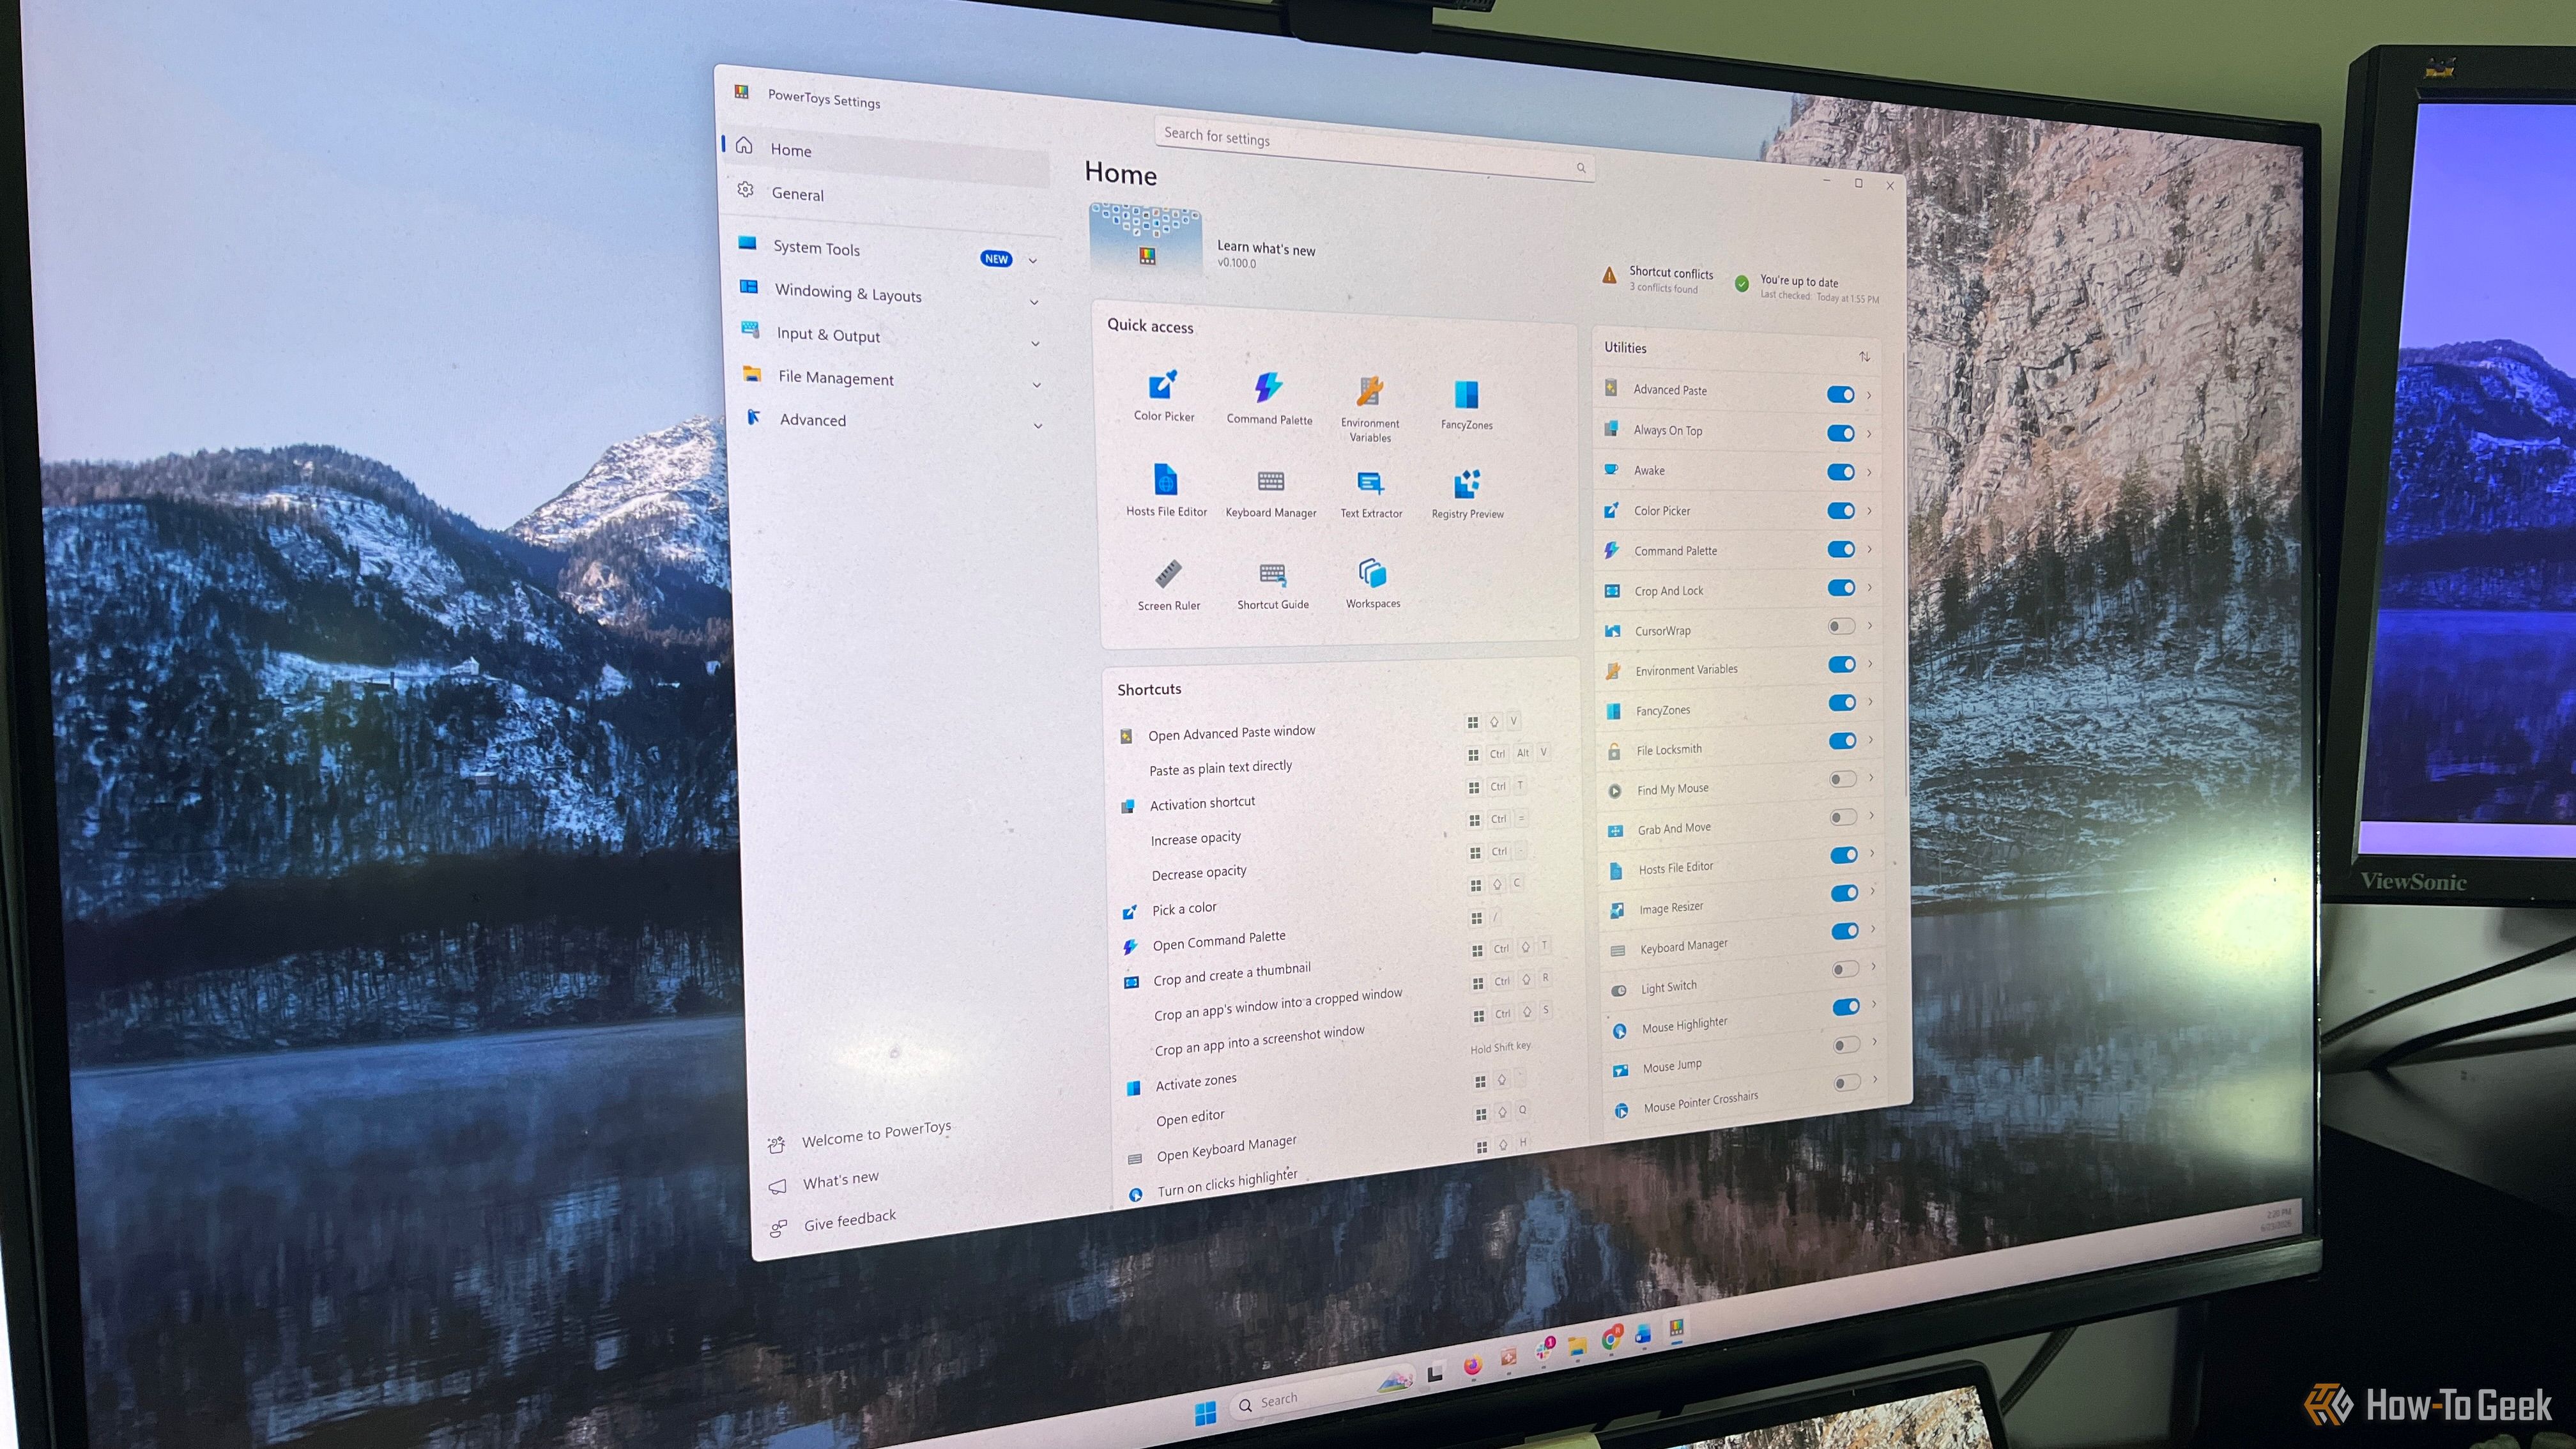
Task: Open File Explorer from the taskbar
Action: (x=1578, y=1346)
